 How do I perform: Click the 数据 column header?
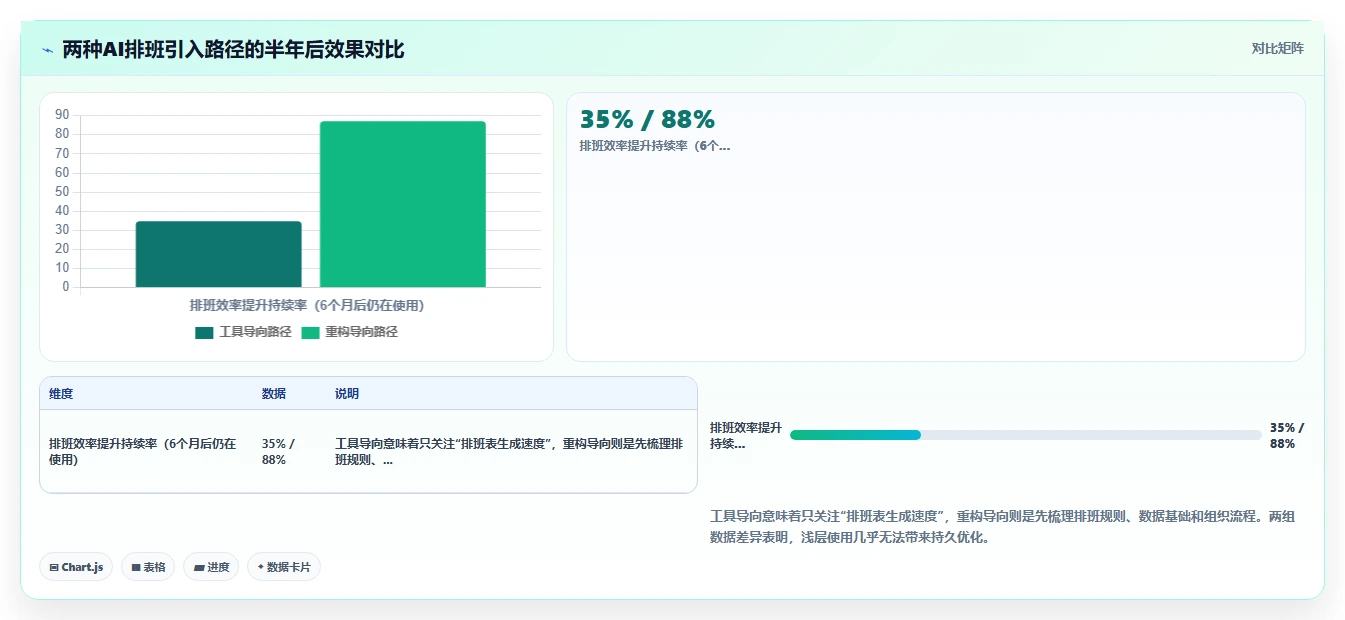pyautogui.click(x=274, y=394)
